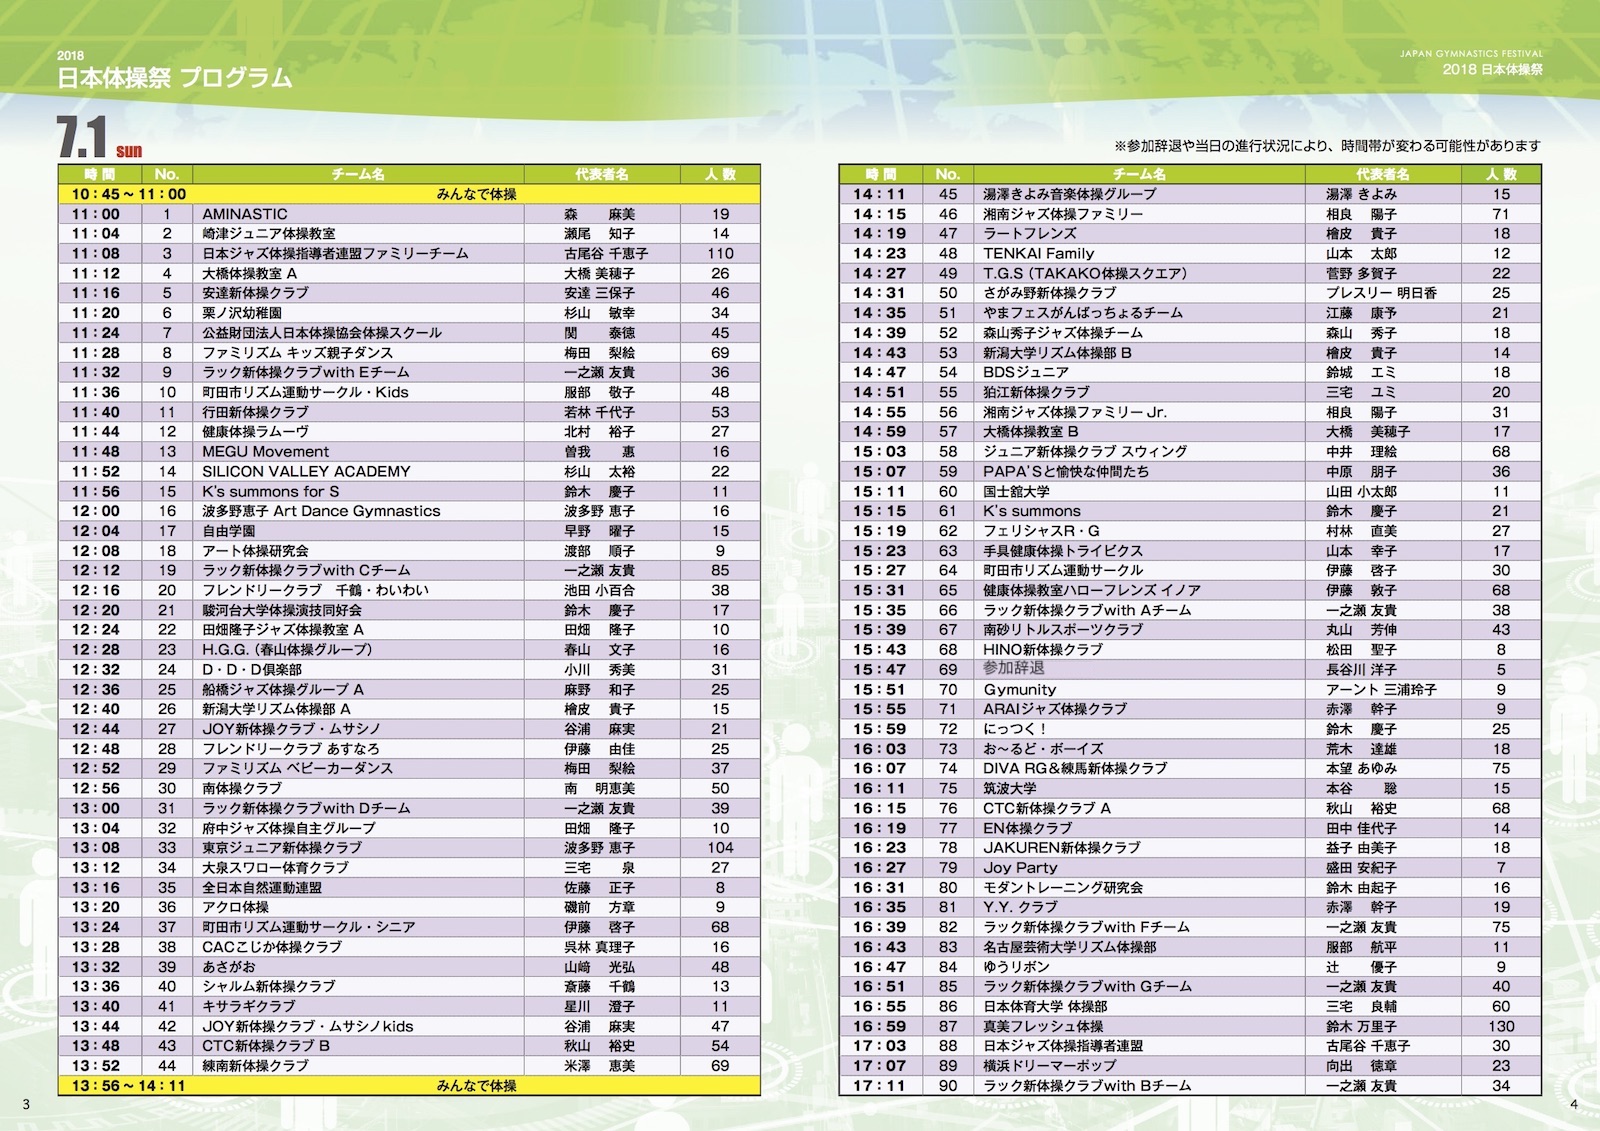Click the right table '人 数' header
Image resolution: width=1600 pixels, height=1131 pixels.
point(1502,174)
